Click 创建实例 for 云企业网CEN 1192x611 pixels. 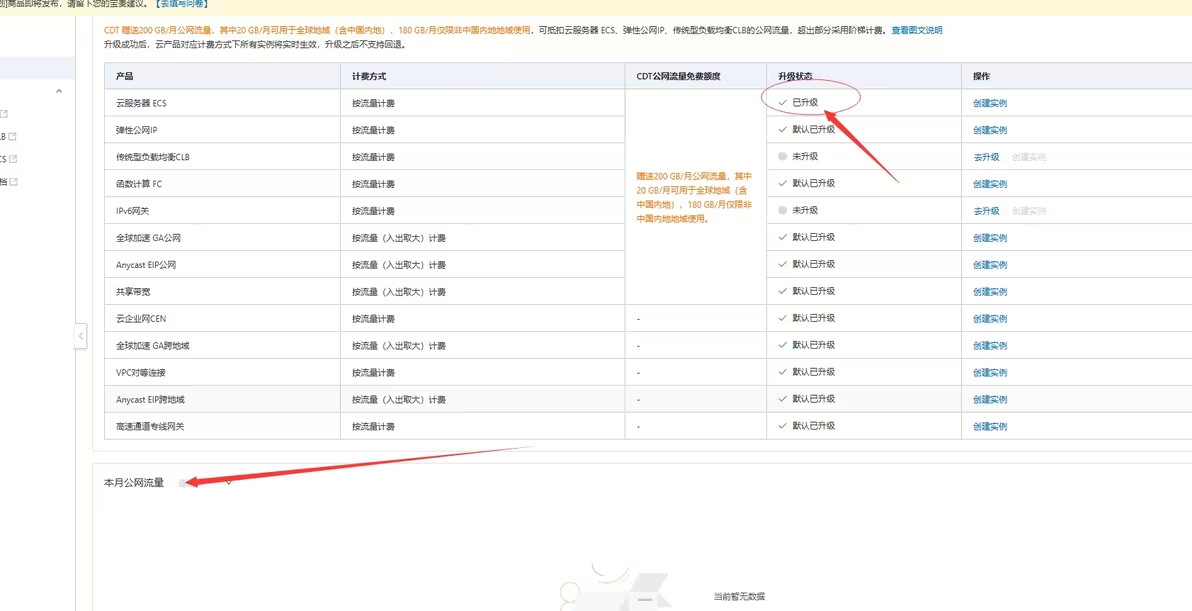[x=990, y=319]
